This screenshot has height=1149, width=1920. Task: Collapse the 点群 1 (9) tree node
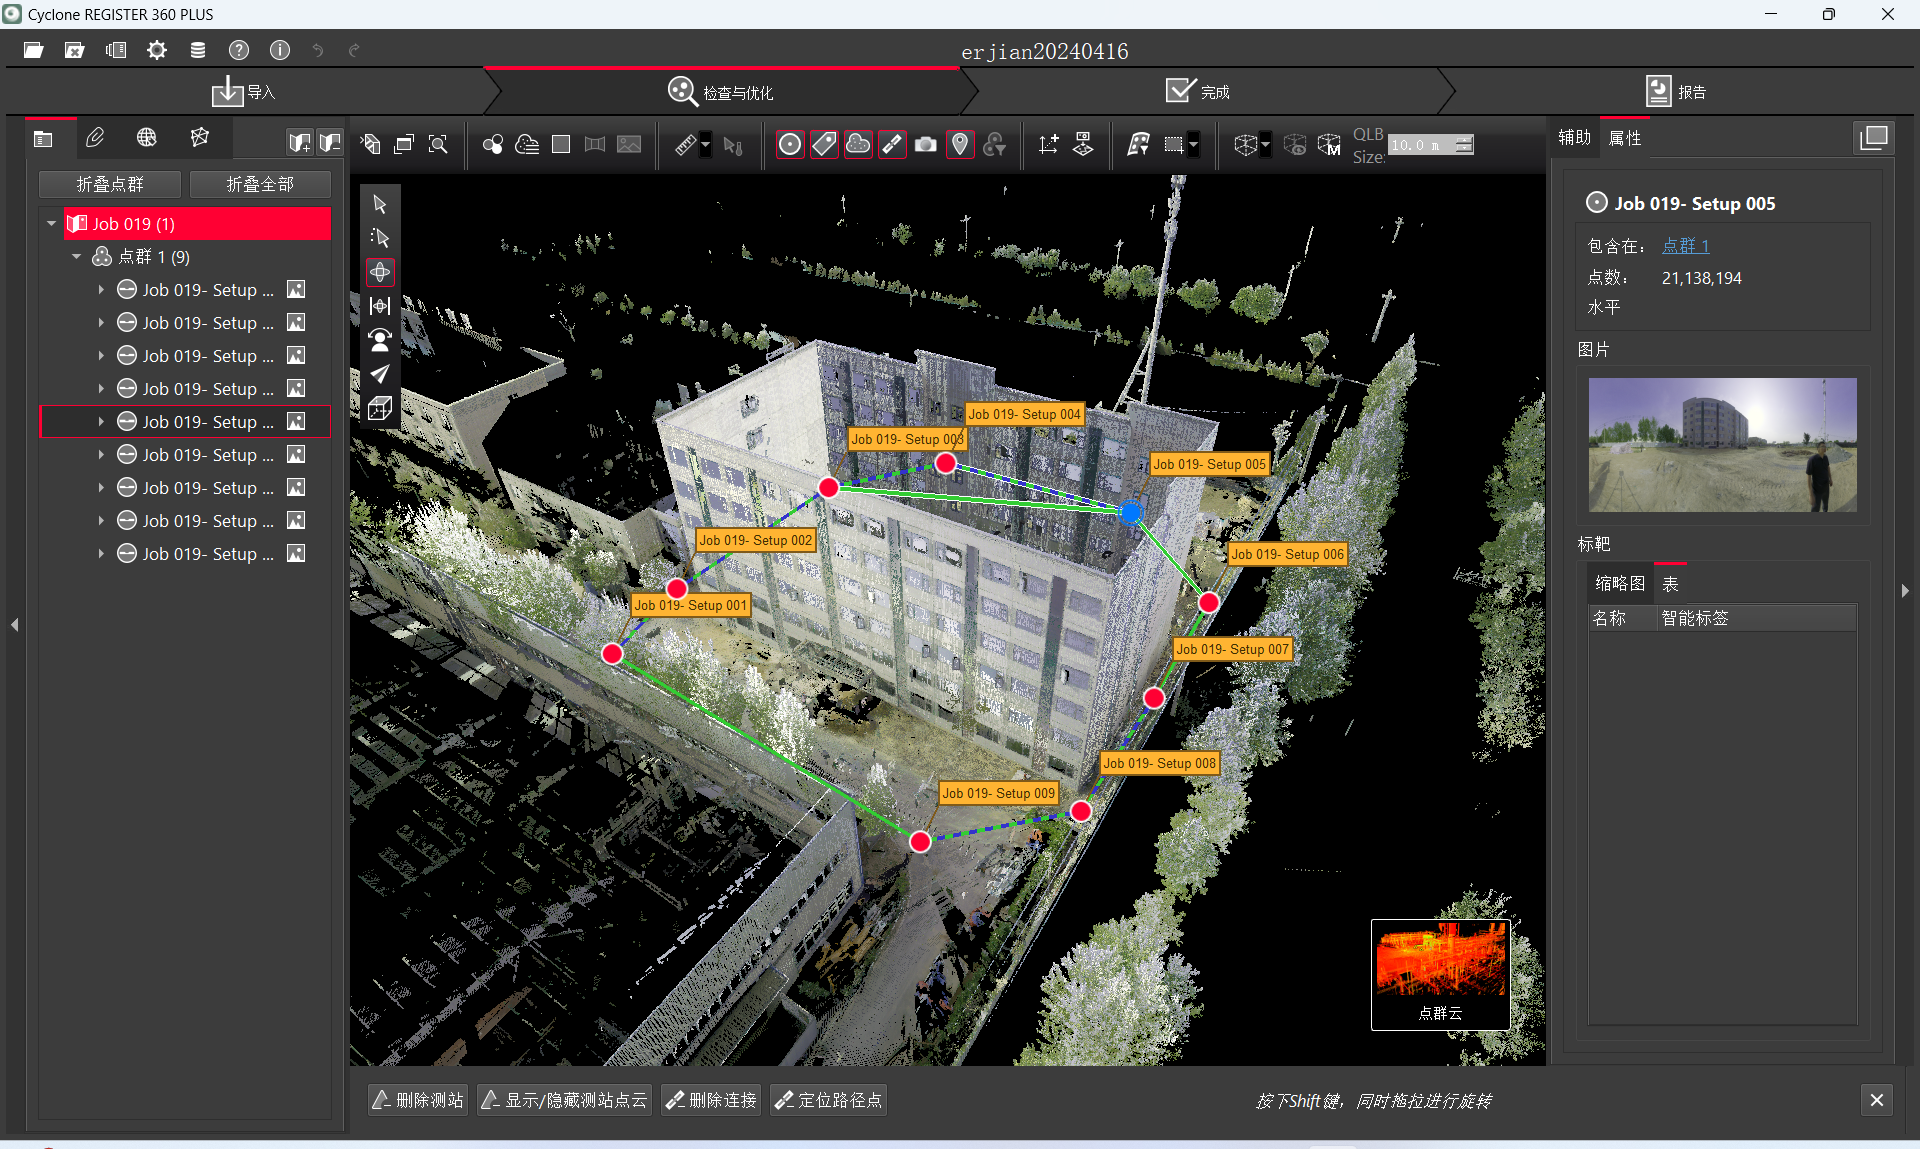pos(77,257)
